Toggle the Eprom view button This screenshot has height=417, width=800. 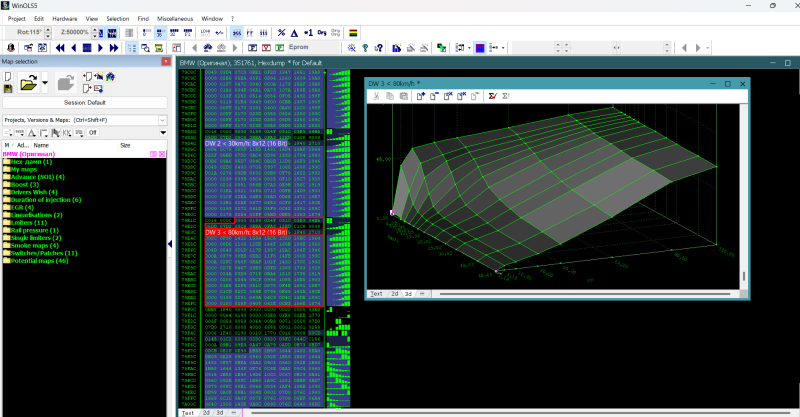click(298, 47)
